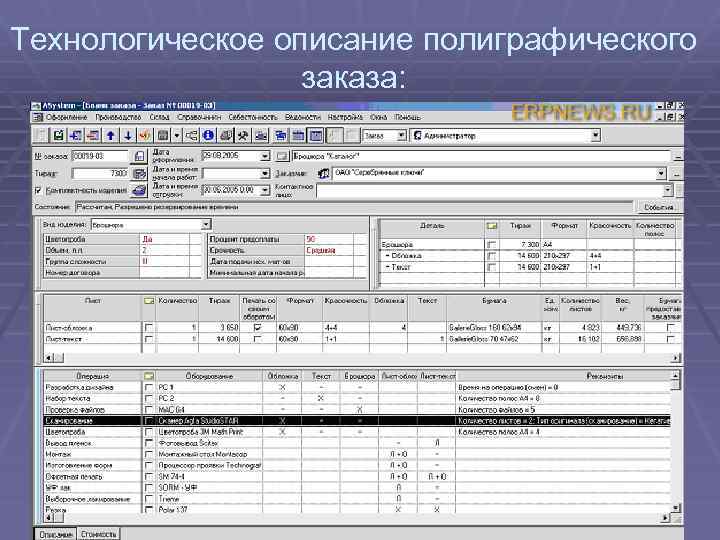Click the small button left of Брошюра Каталог field
Screen dimensions: 720x540
281,157
